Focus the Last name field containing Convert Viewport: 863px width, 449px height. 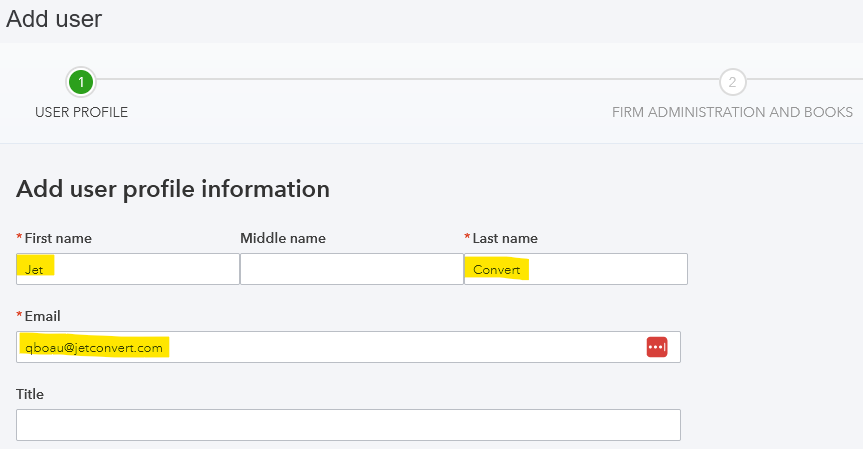[576, 269]
